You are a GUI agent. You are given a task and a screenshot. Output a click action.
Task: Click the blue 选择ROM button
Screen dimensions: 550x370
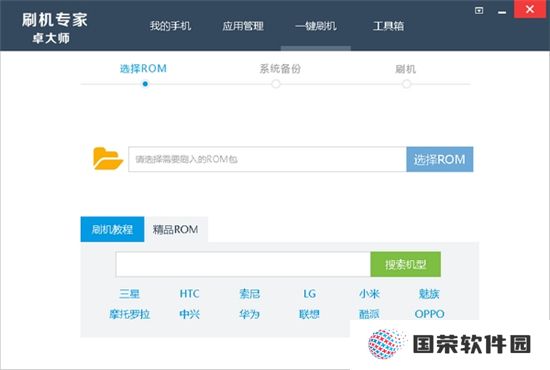[x=440, y=159]
